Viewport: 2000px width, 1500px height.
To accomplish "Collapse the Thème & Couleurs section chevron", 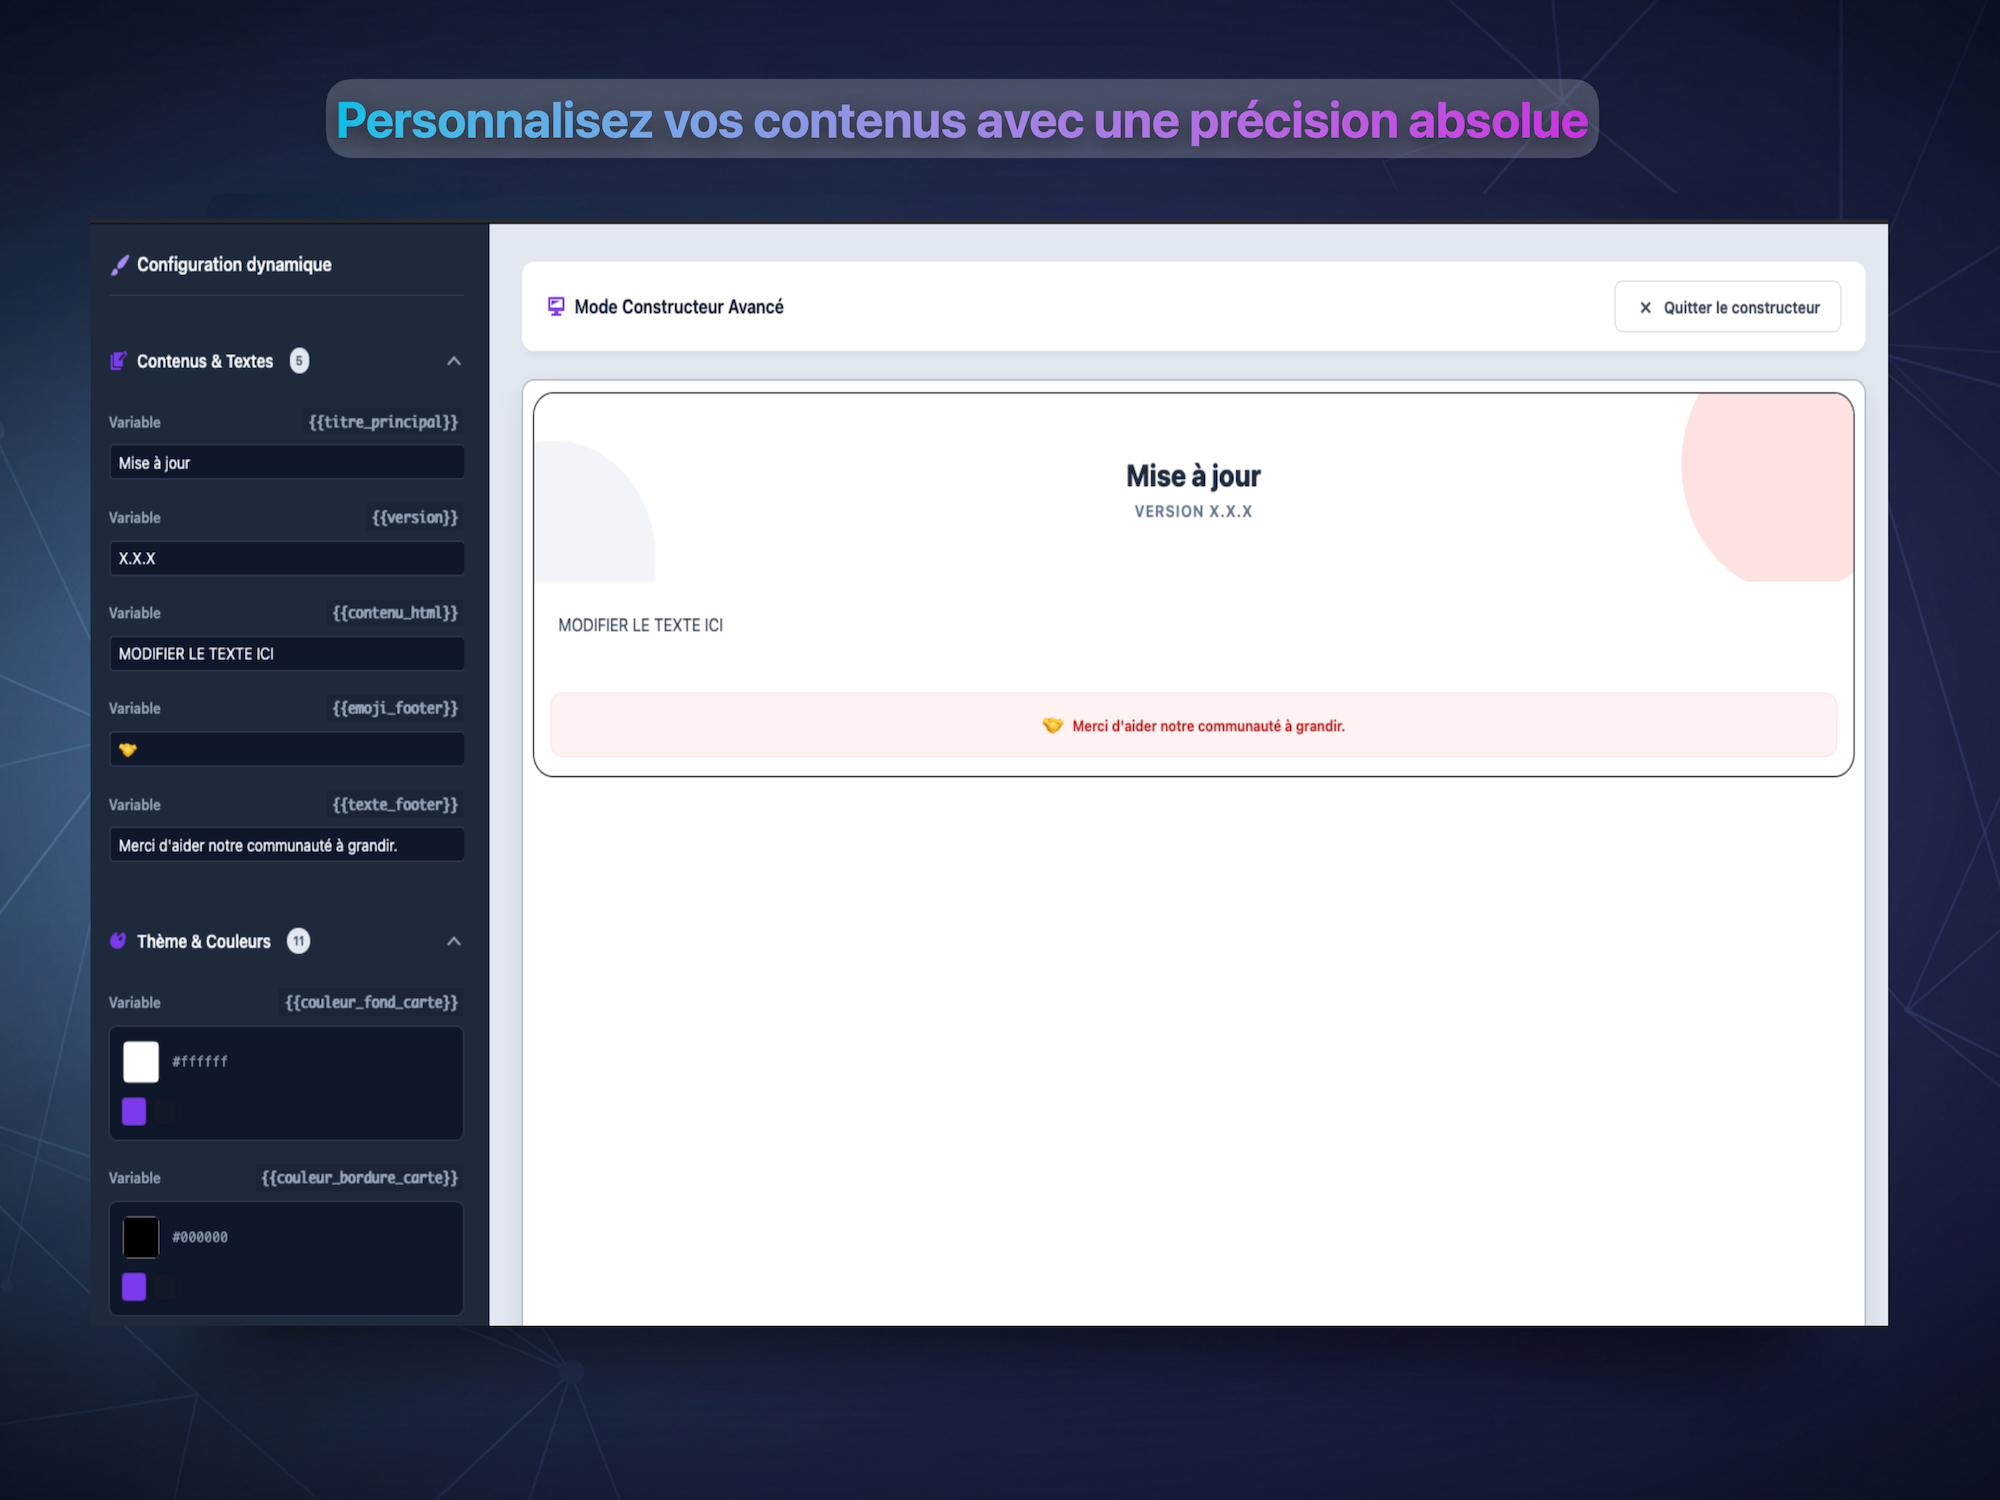I will 454,941.
